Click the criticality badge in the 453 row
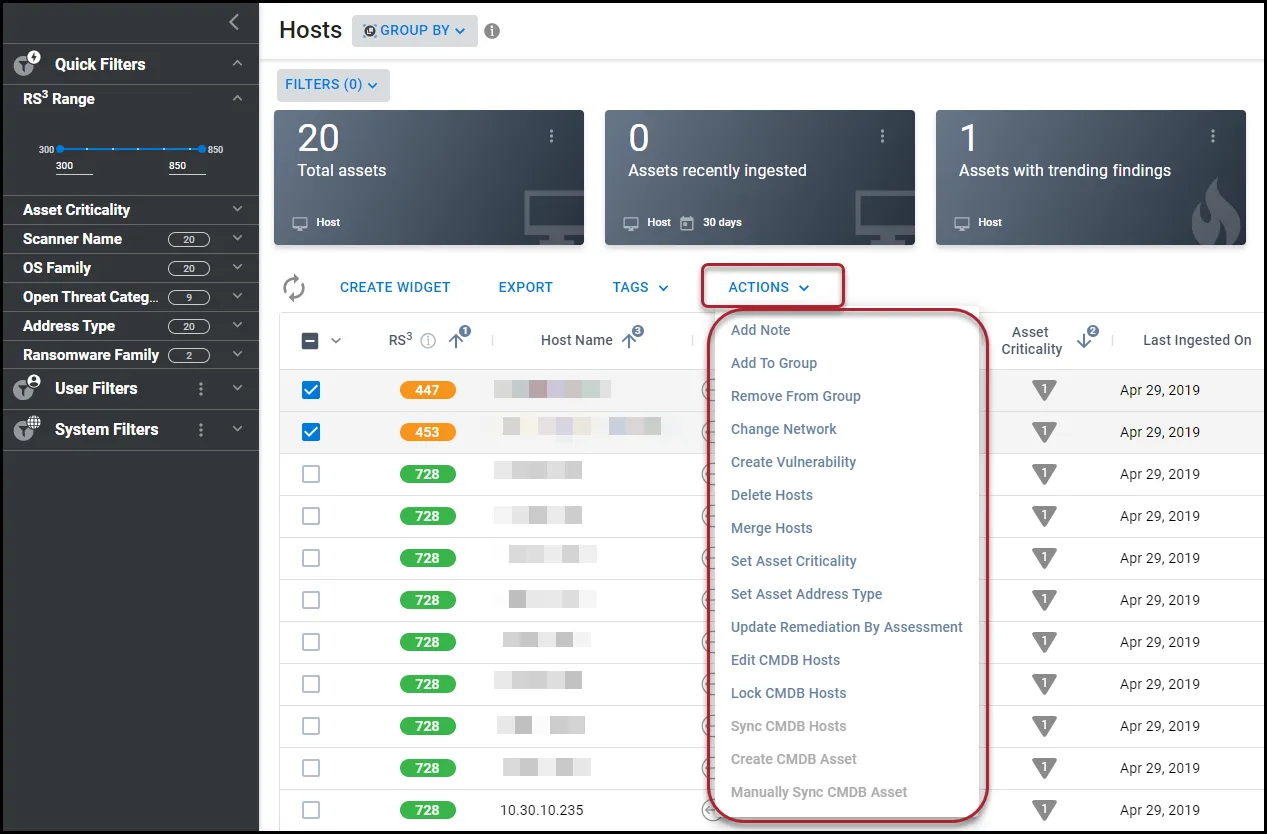 (x=1044, y=432)
